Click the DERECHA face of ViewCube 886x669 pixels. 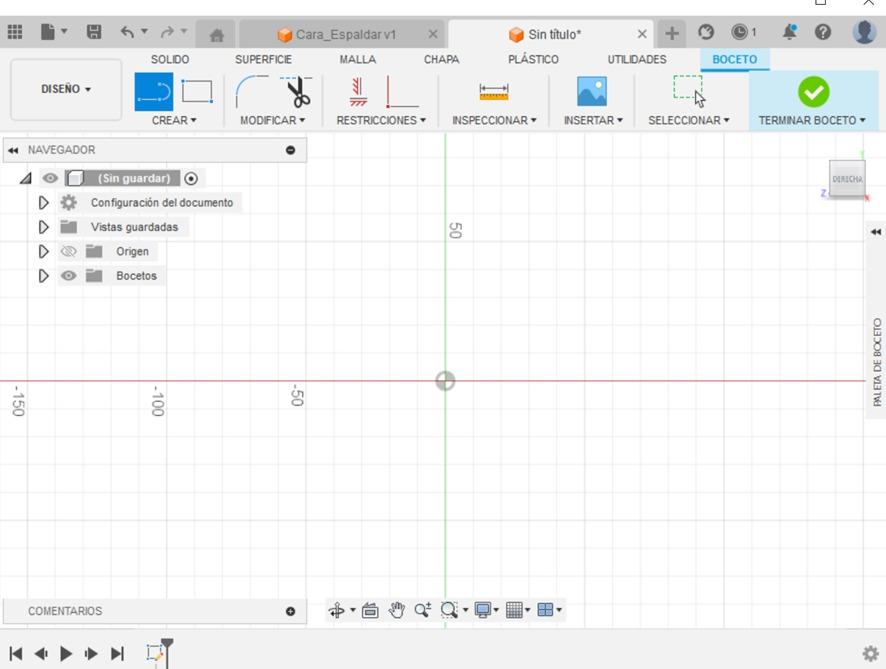point(847,179)
